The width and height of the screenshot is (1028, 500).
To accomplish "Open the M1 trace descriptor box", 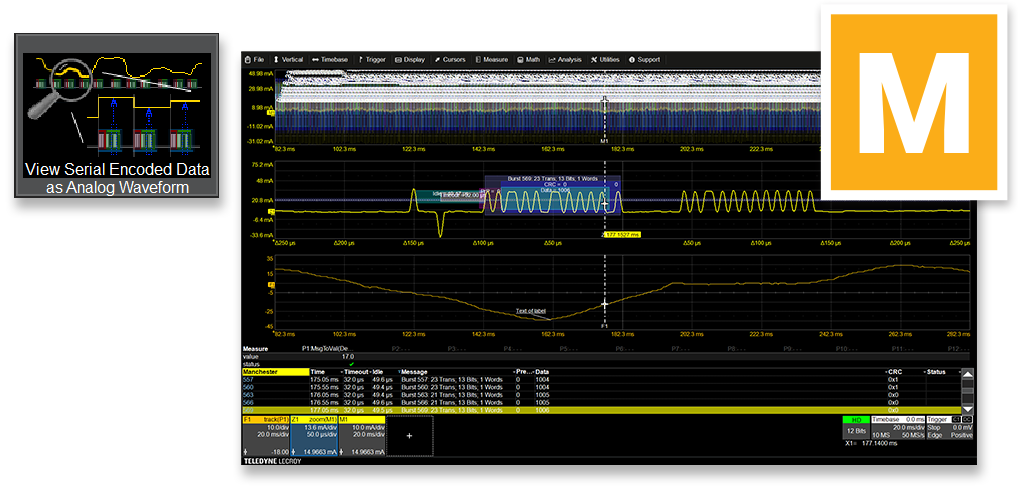I will (361, 436).
